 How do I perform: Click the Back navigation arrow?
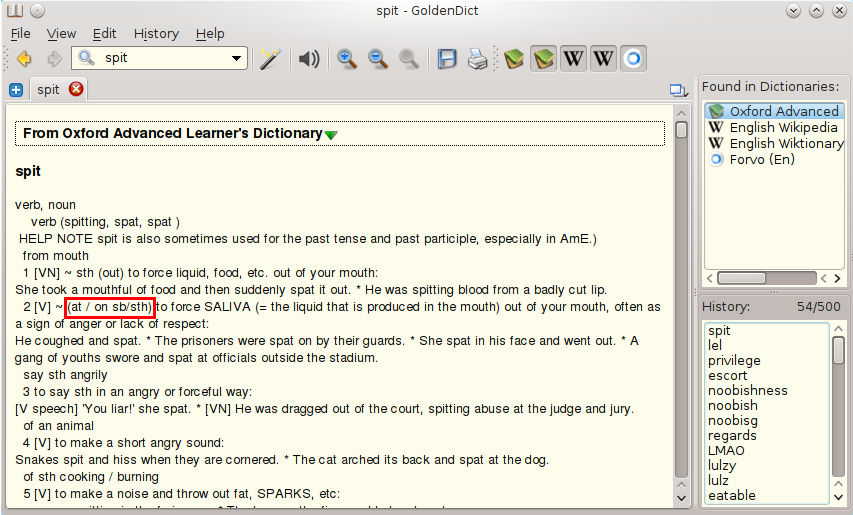click(x=23, y=59)
